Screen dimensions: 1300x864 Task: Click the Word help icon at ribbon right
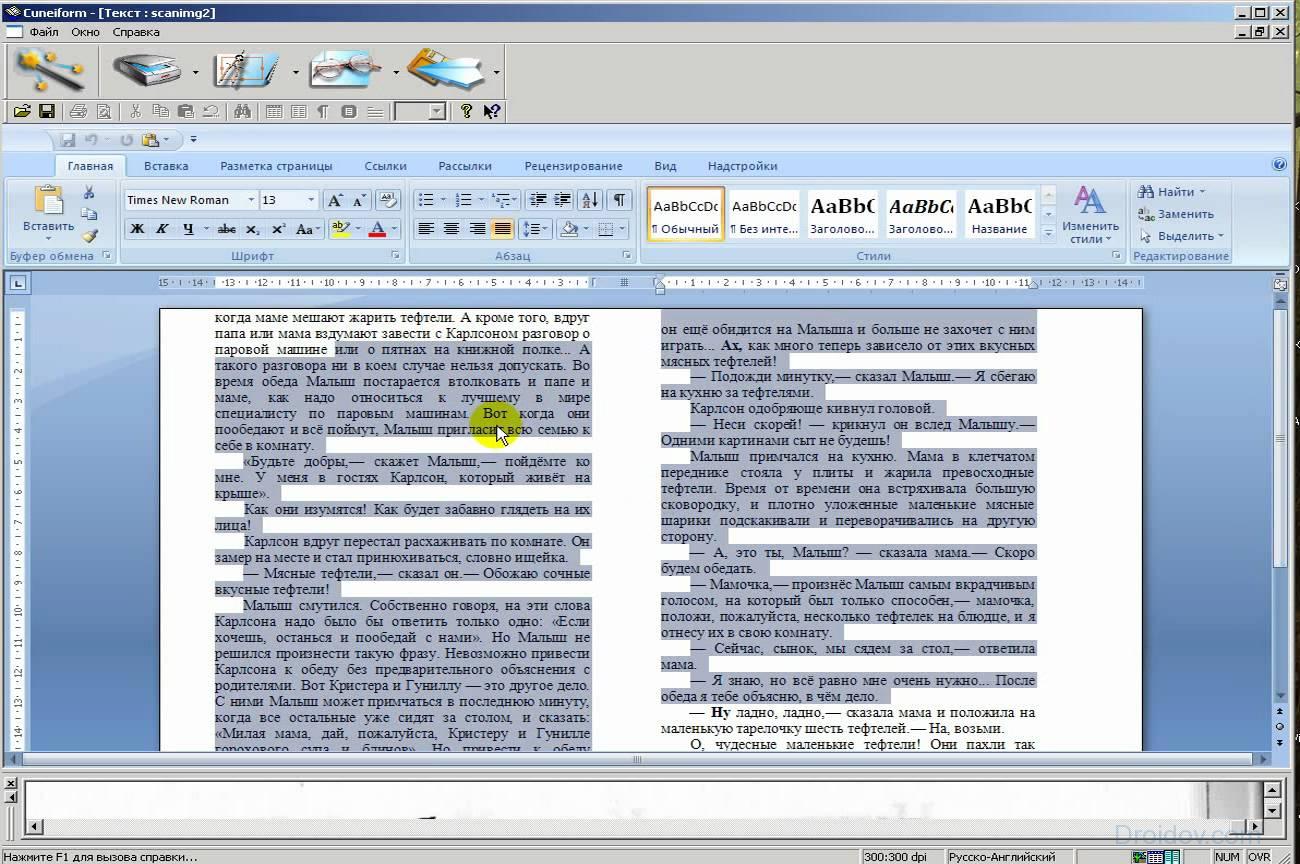[x=1279, y=165]
